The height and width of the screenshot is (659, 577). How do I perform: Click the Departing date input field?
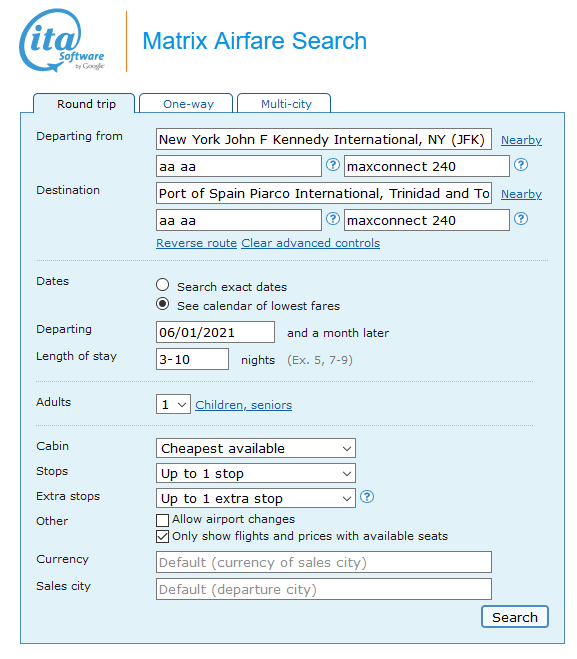(215, 332)
